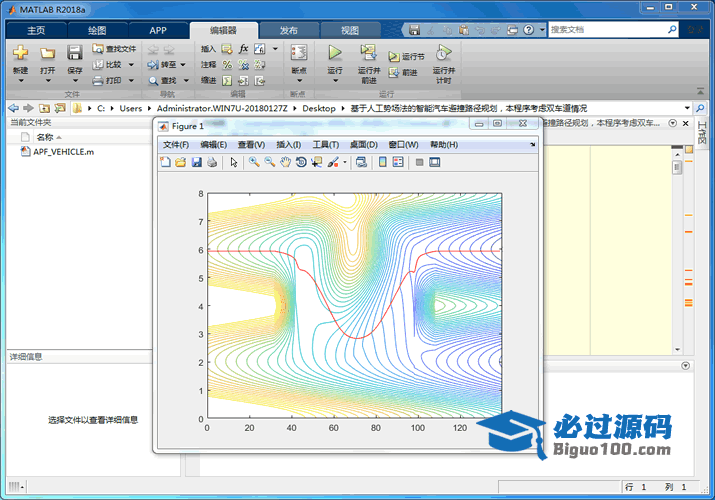
Task: Switch to the APP tab
Action: coord(158,30)
